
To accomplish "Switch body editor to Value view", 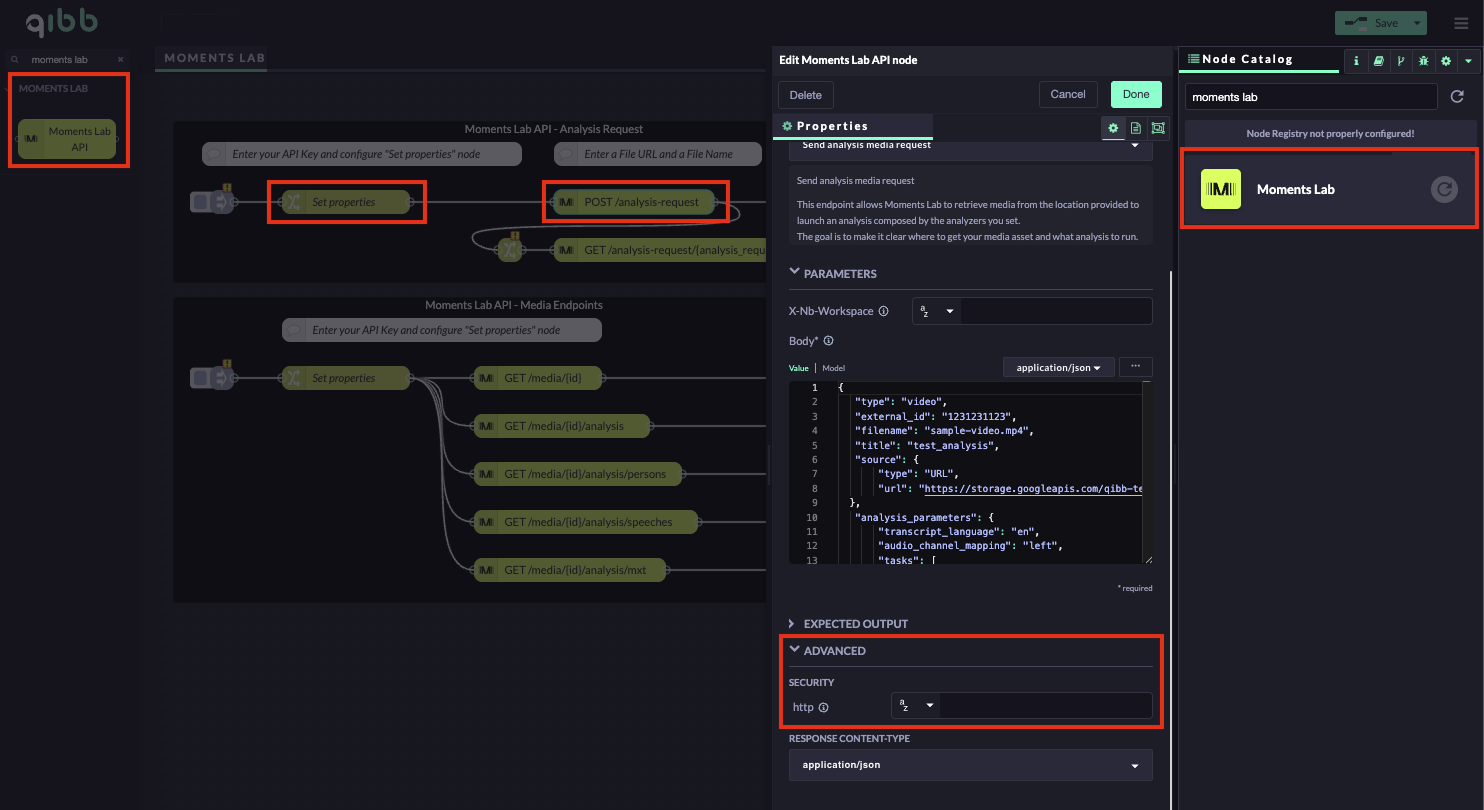I will click(798, 368).
